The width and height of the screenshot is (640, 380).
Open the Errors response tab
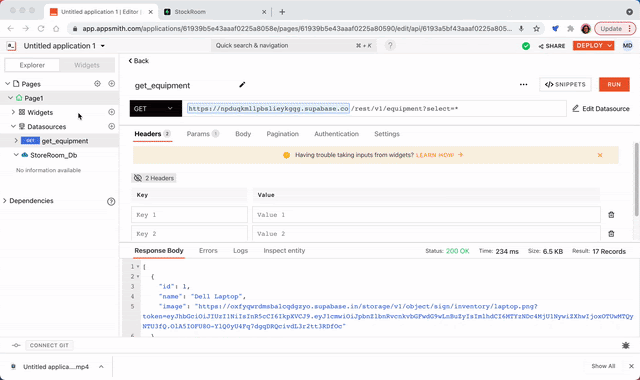coord(208,251)
